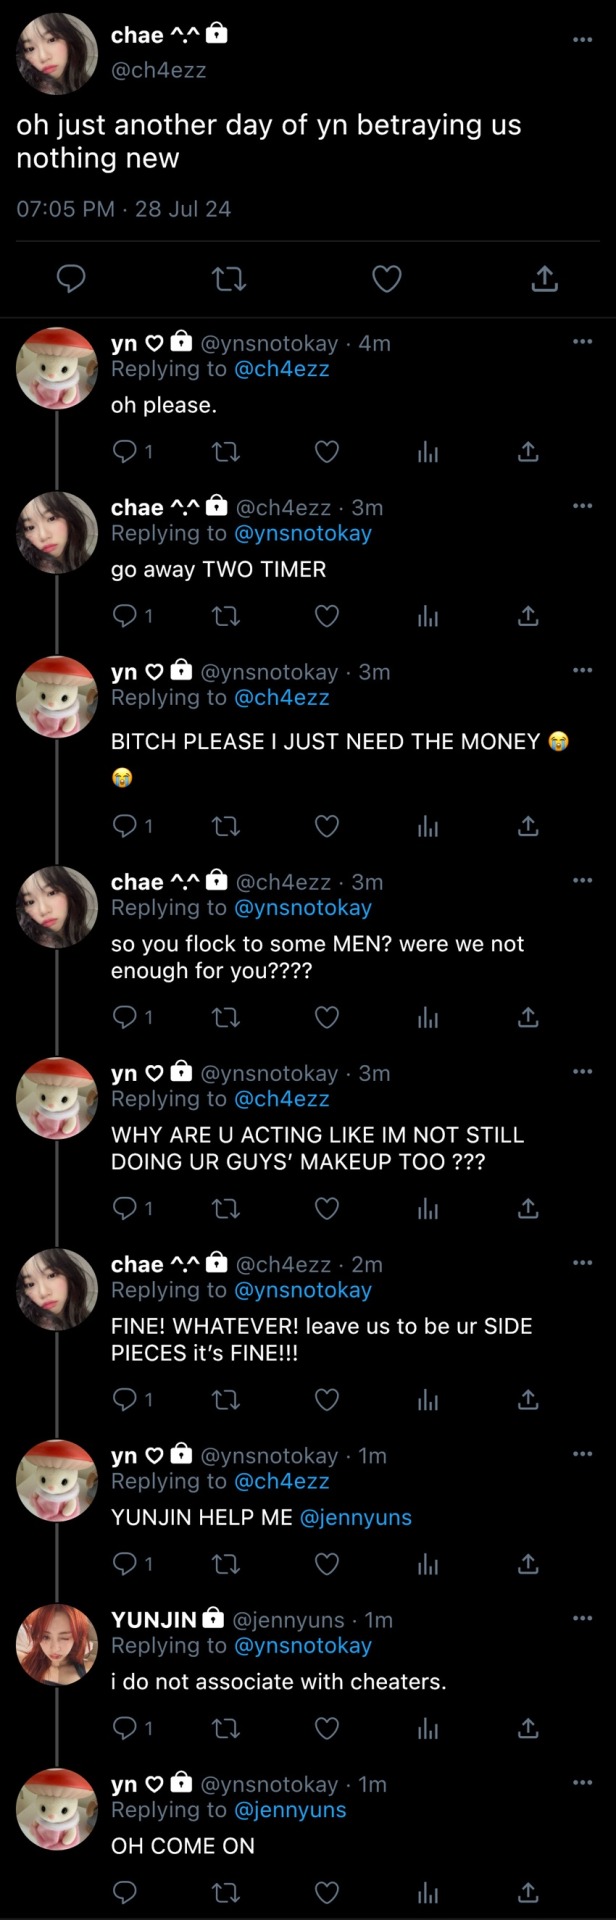Like the main tweet about yn betraying
This screenshot has height=1920, width=616.
386,279
